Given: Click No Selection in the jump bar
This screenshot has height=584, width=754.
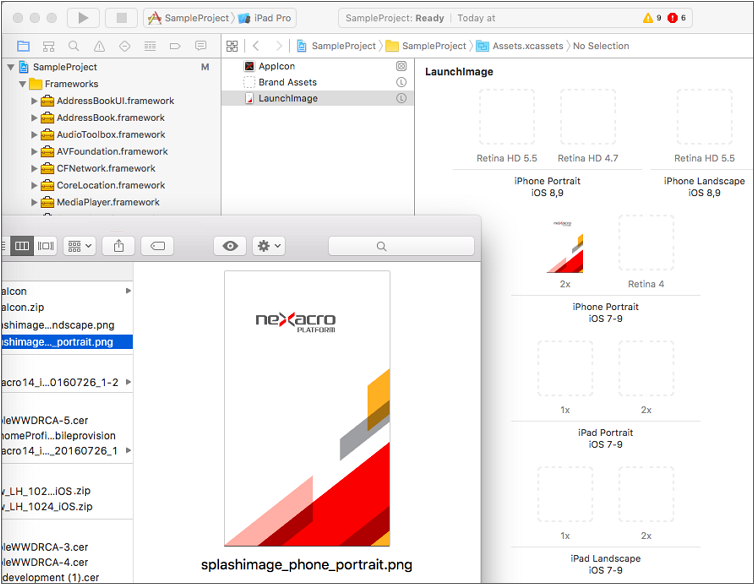Looking at the screenshot, I should (601, 46).
